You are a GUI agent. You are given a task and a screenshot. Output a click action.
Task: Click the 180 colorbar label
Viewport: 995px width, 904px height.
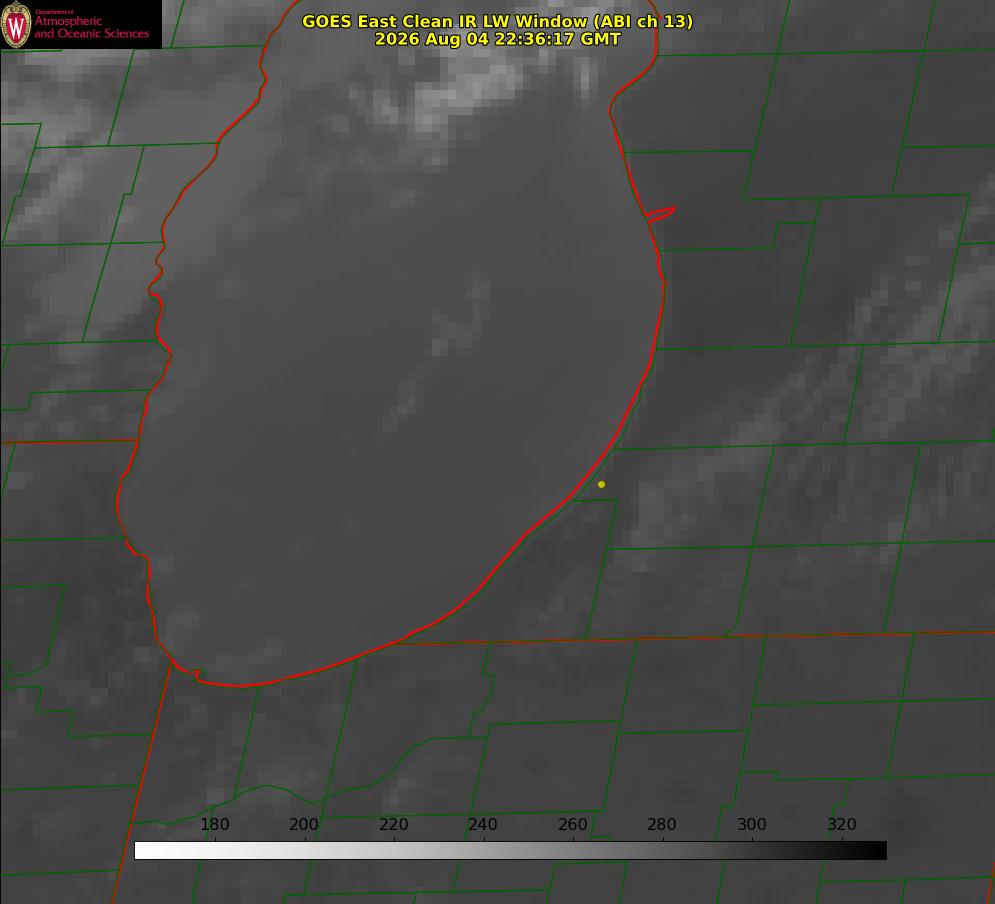pos(214,824)
